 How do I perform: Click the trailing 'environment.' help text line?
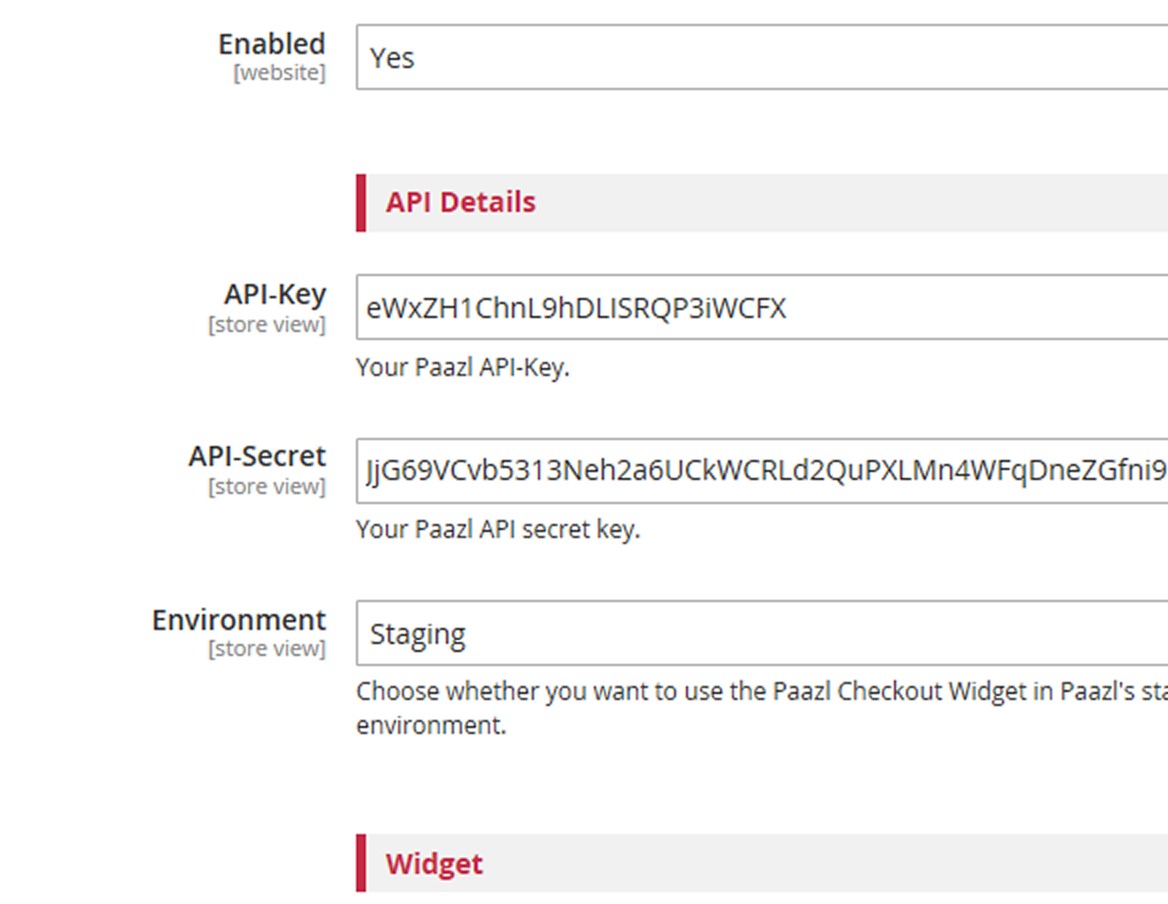[431, 725]
